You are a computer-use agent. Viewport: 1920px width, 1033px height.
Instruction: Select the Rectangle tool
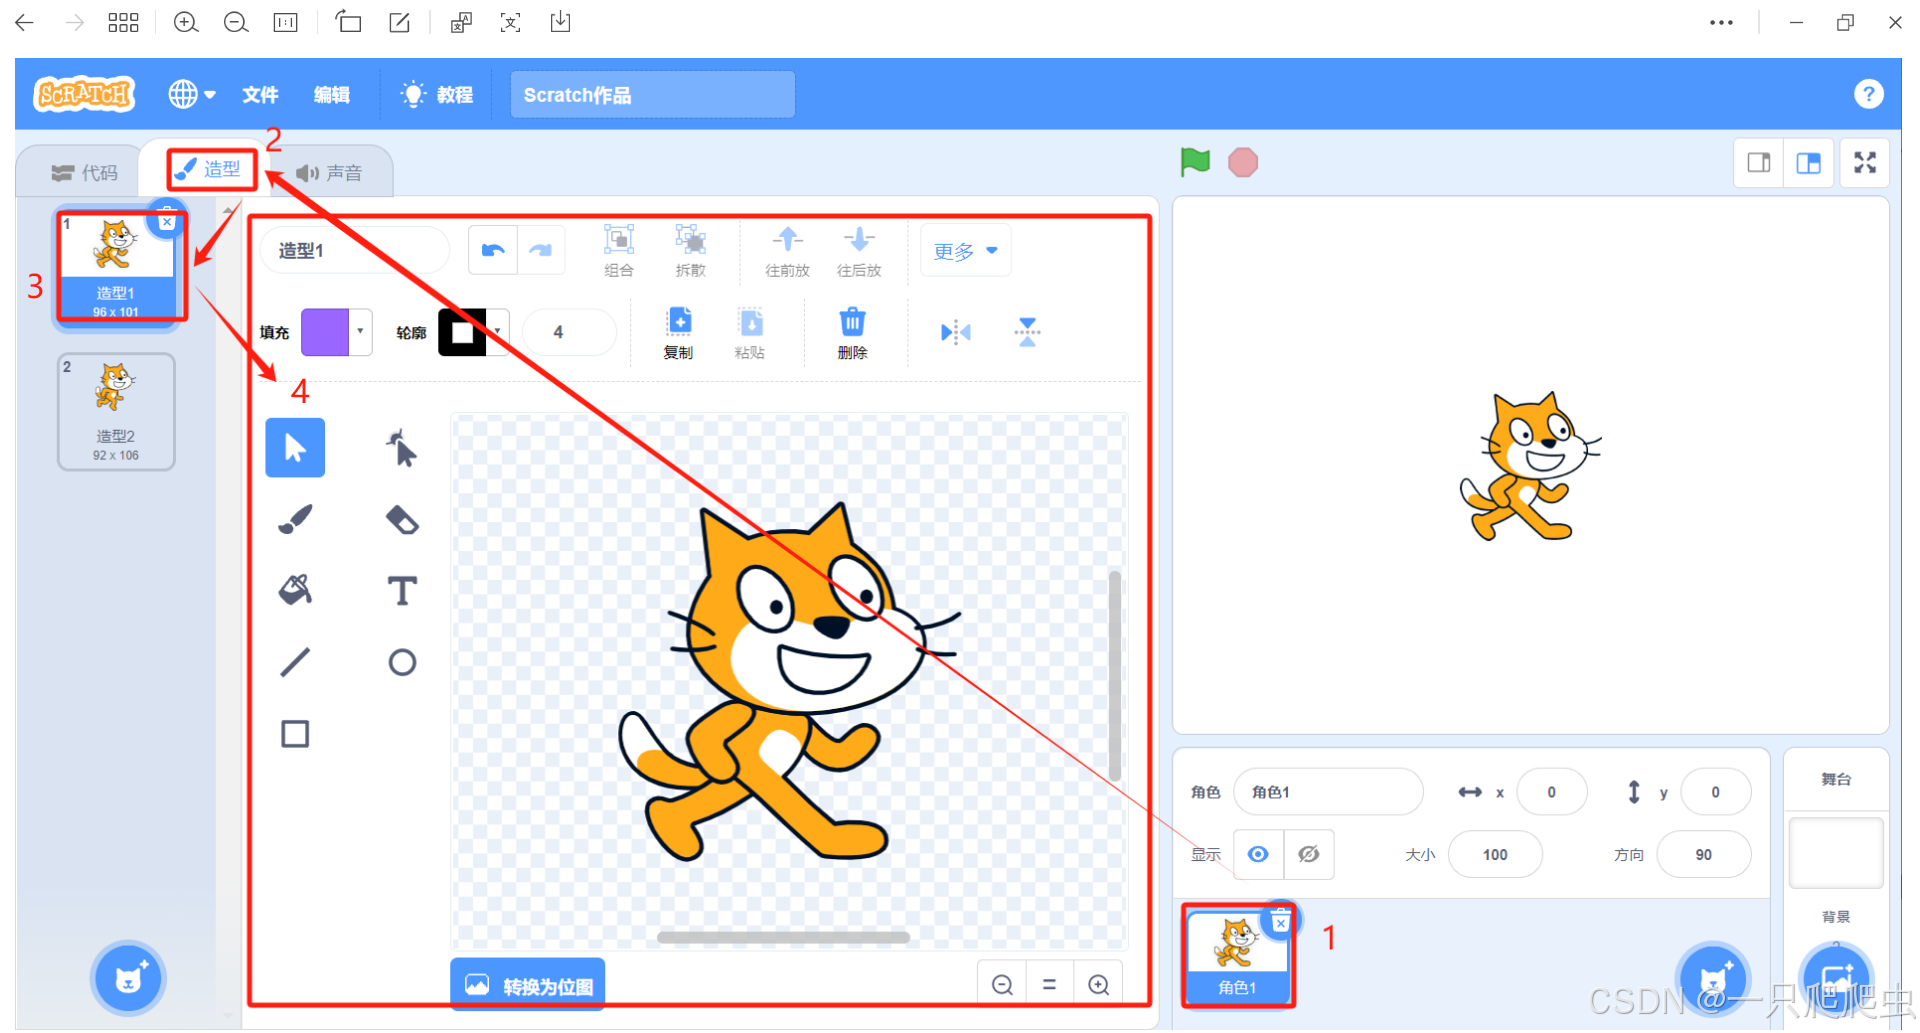tap(295, 734)
